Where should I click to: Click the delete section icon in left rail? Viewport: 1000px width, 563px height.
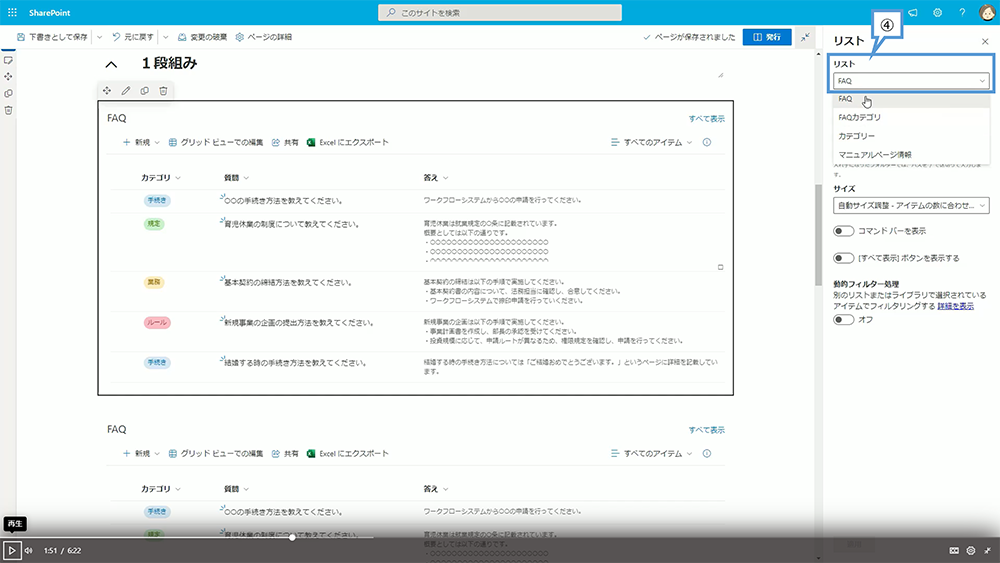[8, 110]
